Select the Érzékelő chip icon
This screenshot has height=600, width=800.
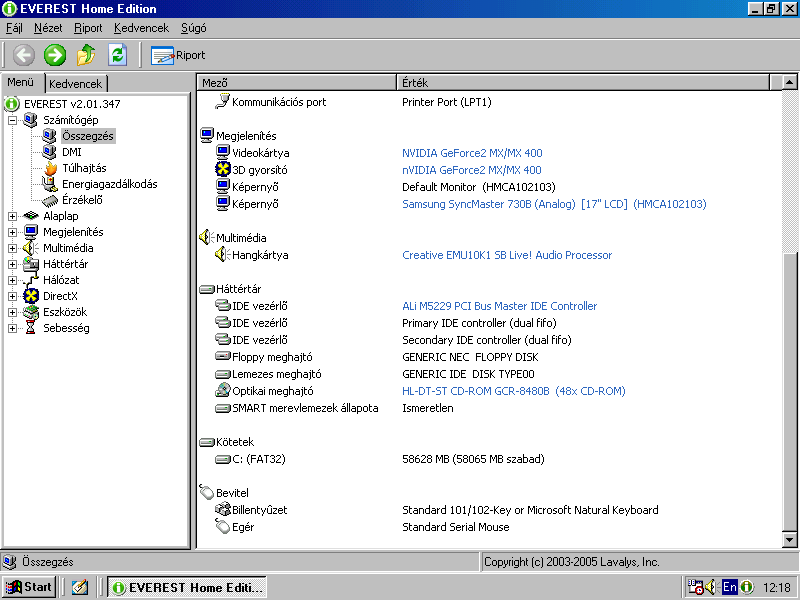(x=50, y=201)
